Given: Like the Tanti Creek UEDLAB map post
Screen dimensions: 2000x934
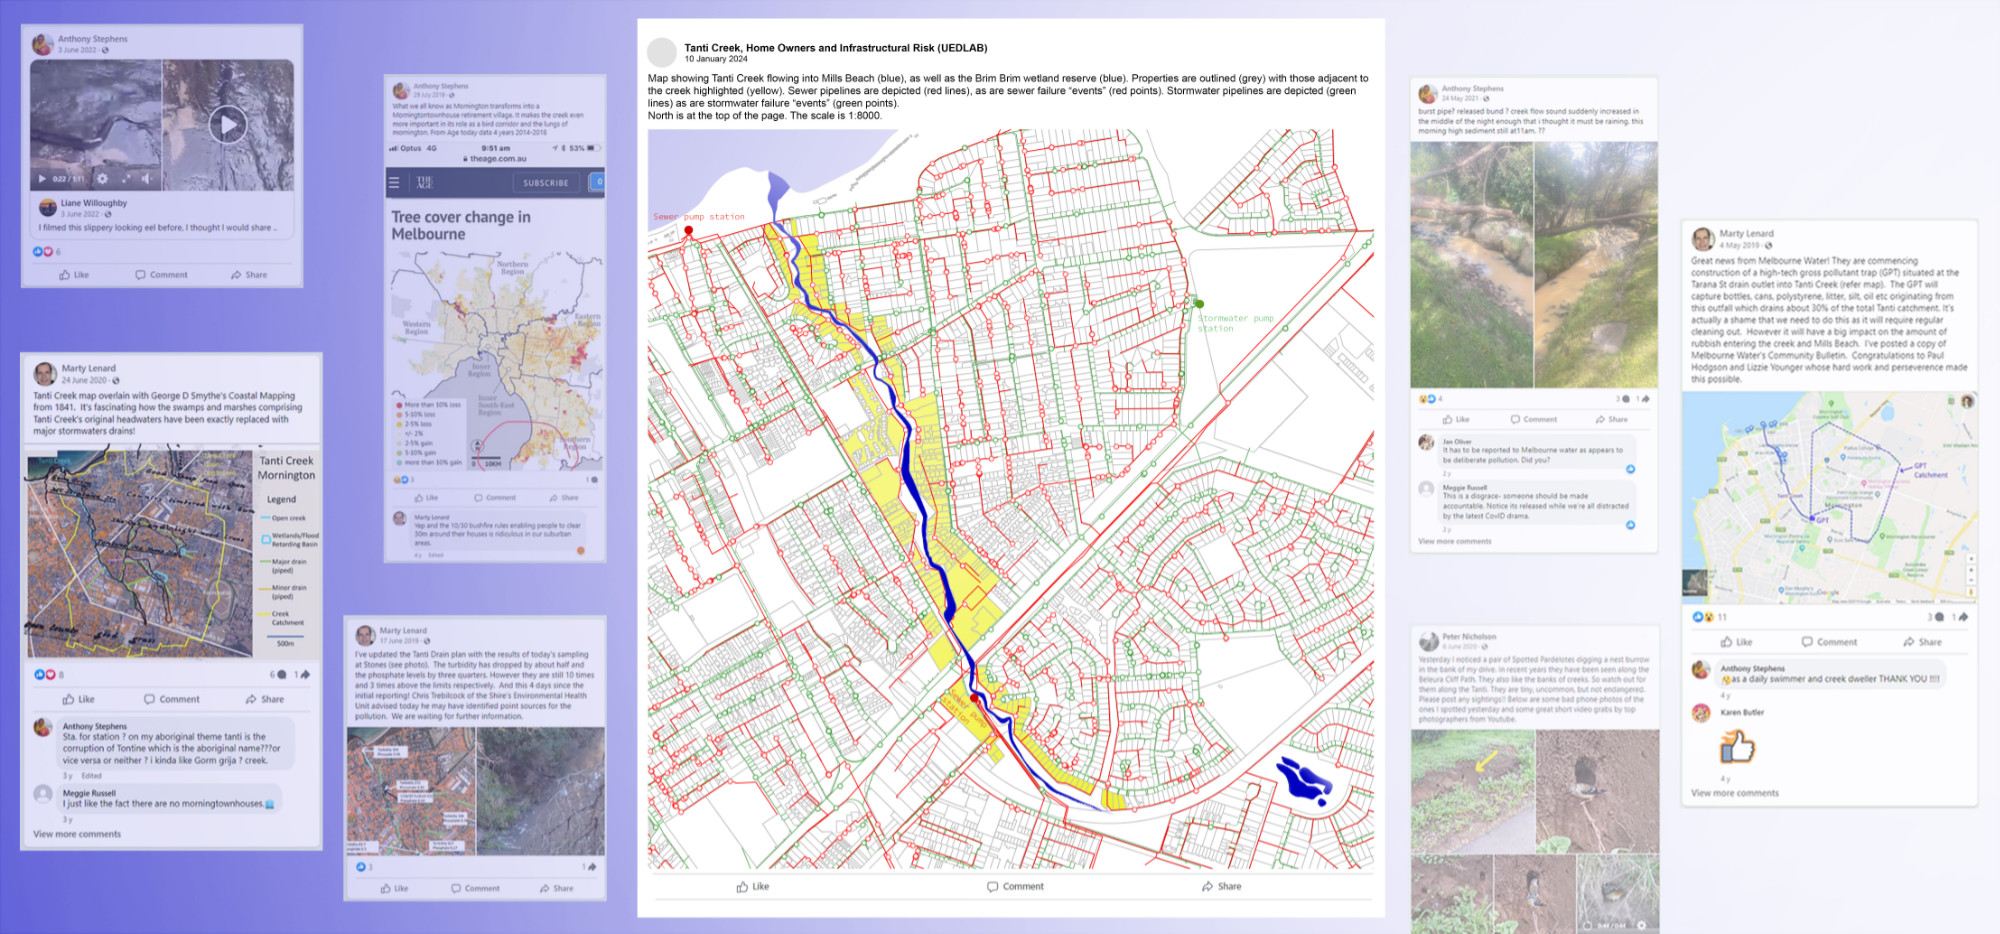Looking at the screenshot, I should click(x=753, y=886).
